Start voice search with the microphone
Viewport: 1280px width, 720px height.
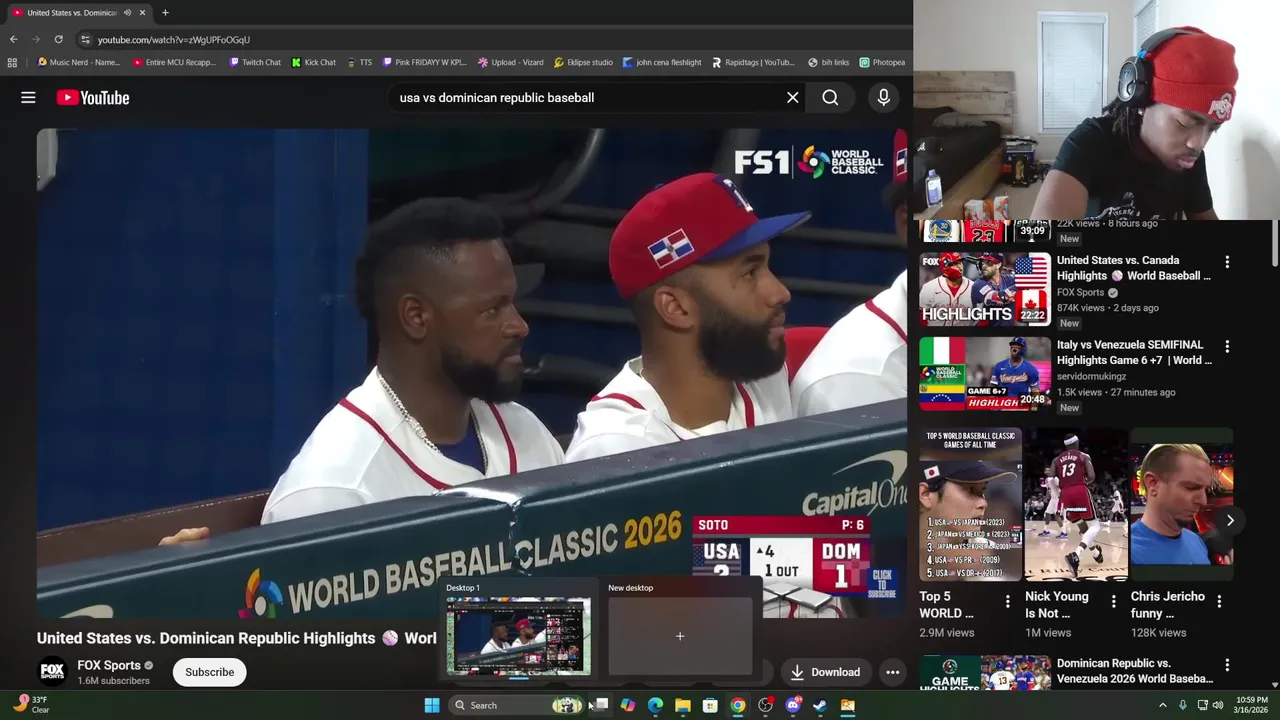(x=883, y=98)
